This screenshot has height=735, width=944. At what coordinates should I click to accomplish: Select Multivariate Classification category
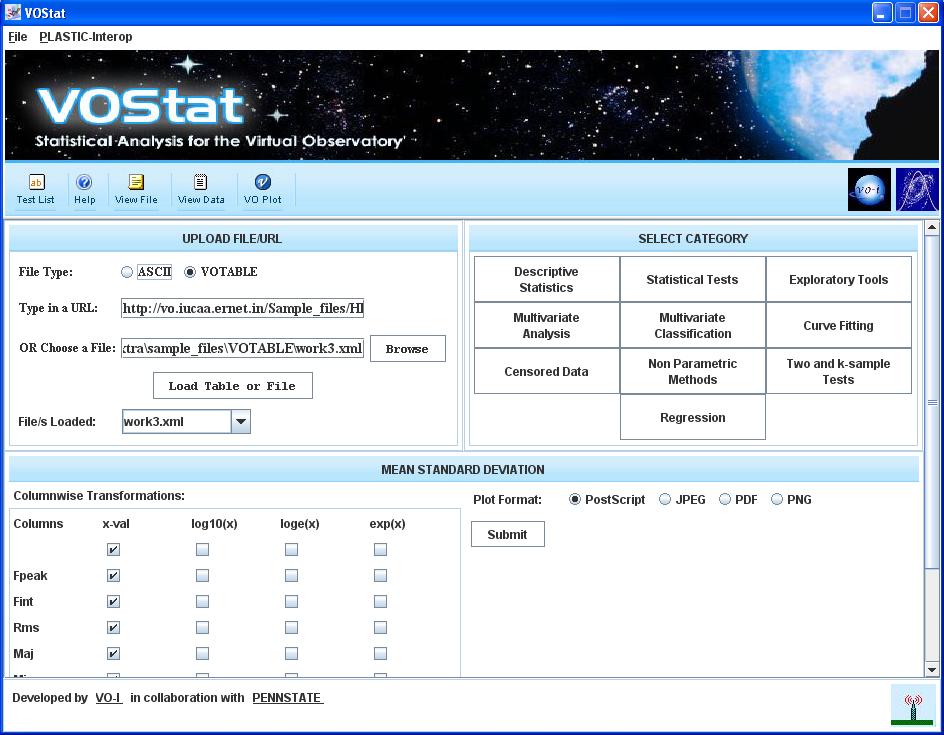pyautogui.click(x=692, y=325)
